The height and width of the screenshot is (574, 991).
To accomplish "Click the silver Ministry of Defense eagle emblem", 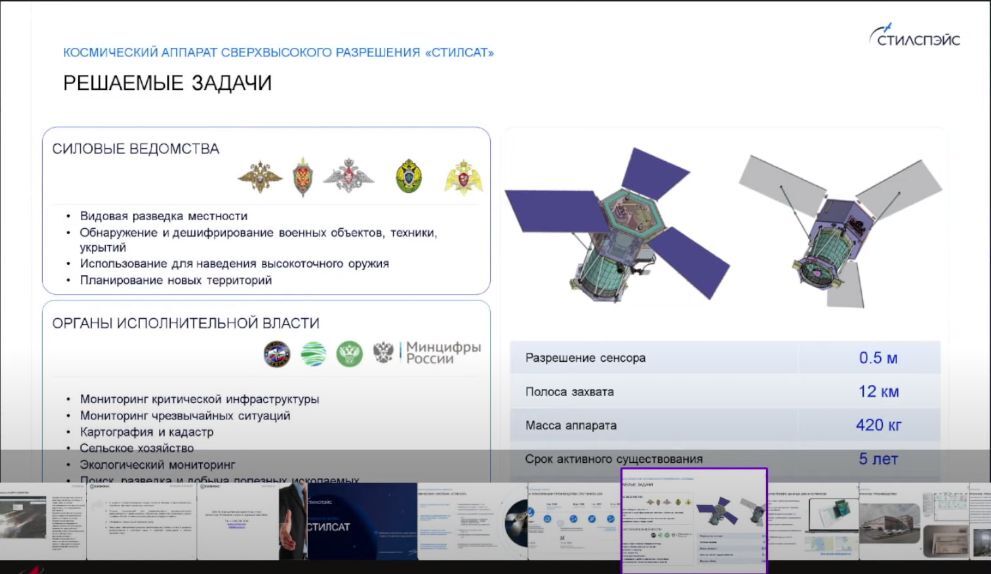I will click(x=348, y=175).
